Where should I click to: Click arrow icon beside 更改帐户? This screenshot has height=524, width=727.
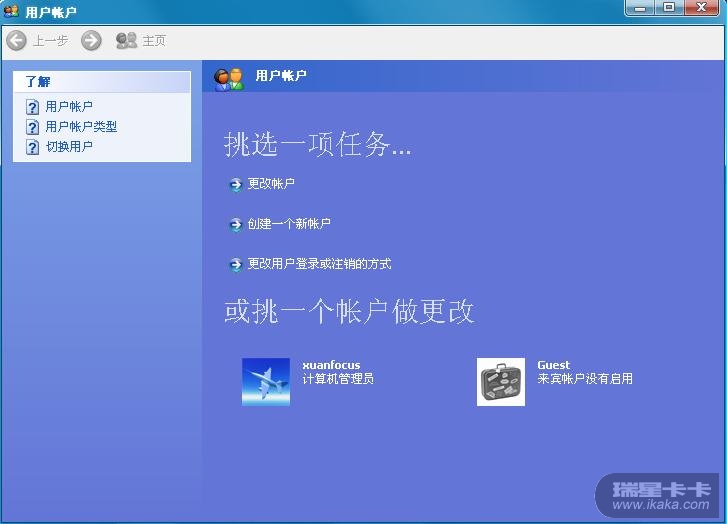(x=236, y=185)
